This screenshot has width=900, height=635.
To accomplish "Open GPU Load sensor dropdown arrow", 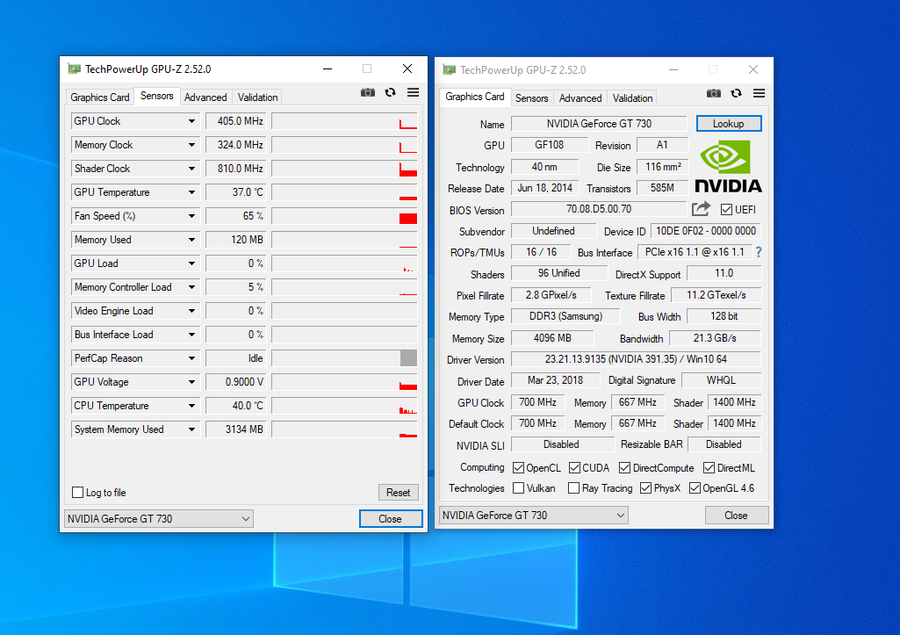I will (192, 264).
